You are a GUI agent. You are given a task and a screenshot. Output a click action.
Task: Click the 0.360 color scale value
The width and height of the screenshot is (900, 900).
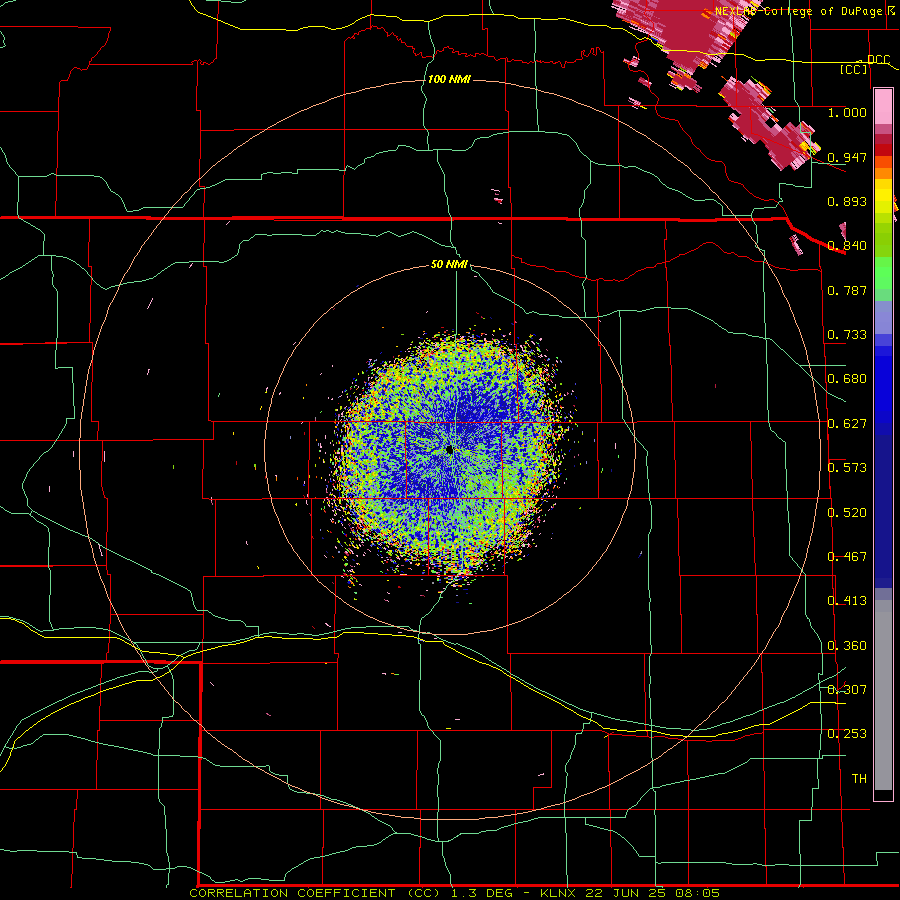[847, 646]
